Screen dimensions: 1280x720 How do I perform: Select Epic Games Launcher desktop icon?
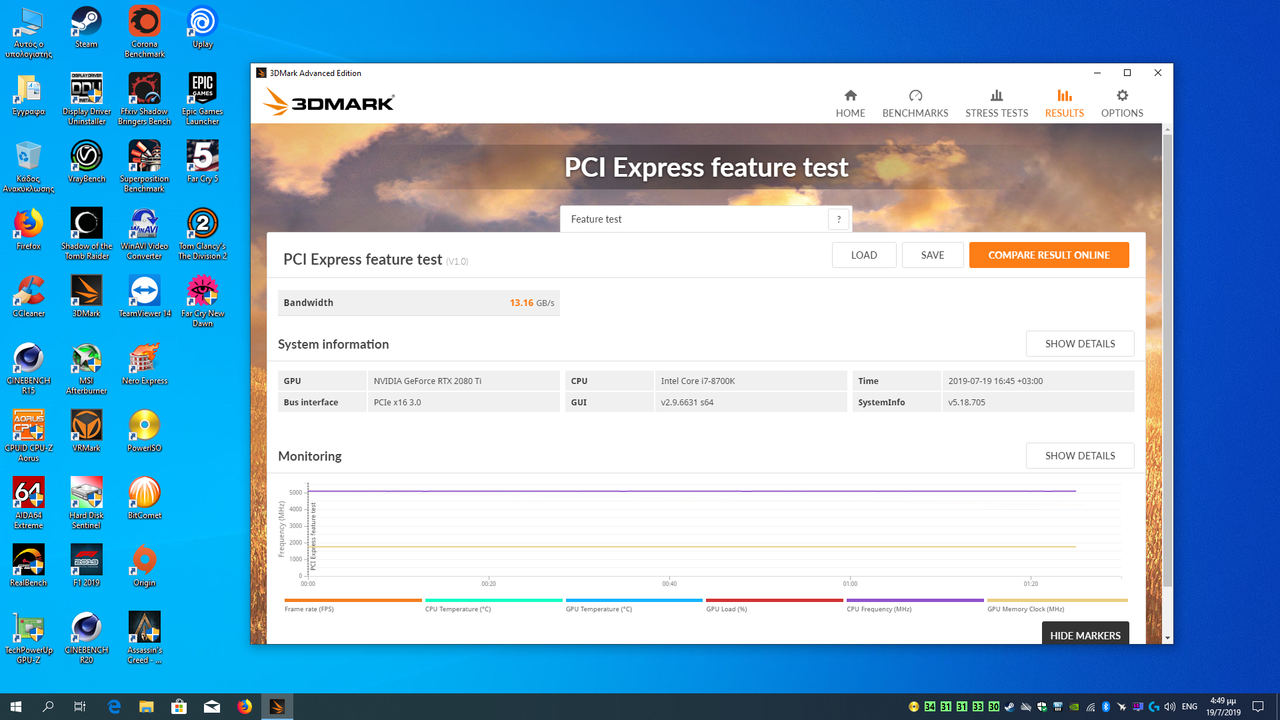[x=202, y=100]
